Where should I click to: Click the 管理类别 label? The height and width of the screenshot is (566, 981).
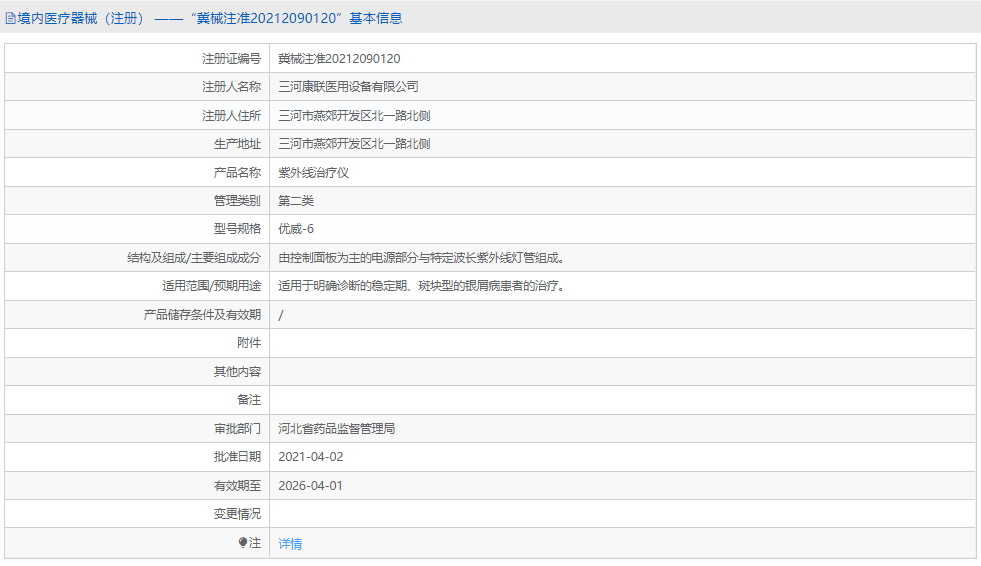coord(237,201)
